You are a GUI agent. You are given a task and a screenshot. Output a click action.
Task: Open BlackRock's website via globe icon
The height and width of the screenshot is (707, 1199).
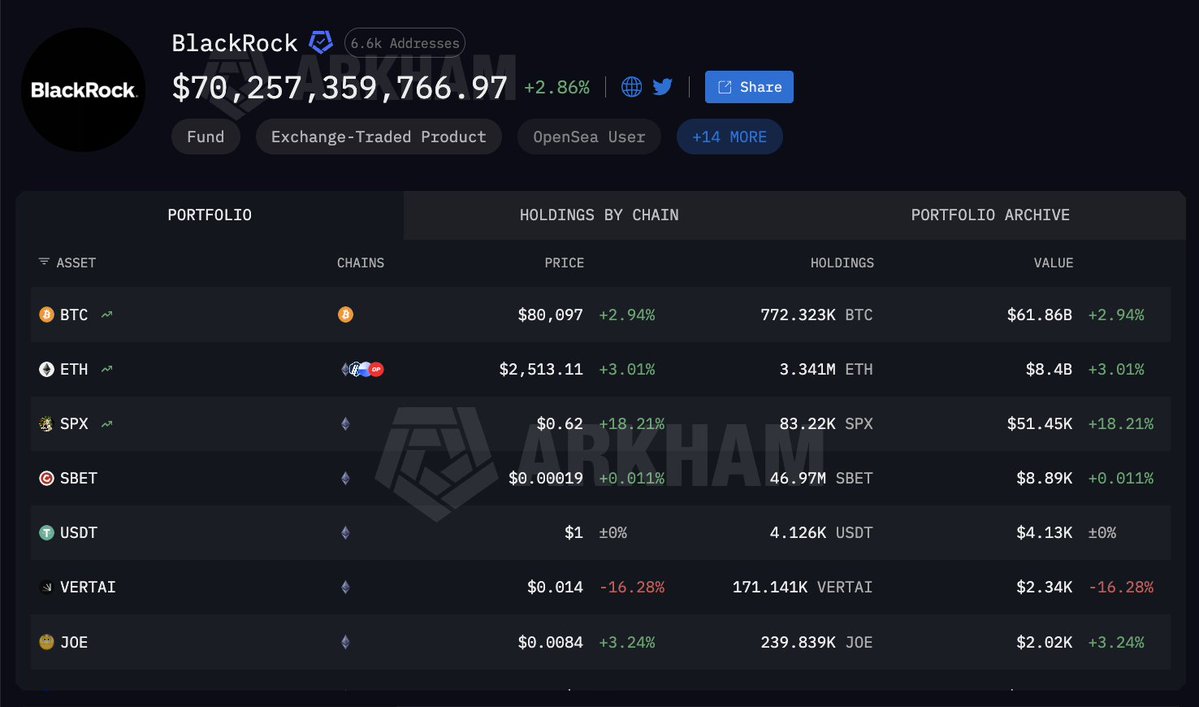coord(631,87)
